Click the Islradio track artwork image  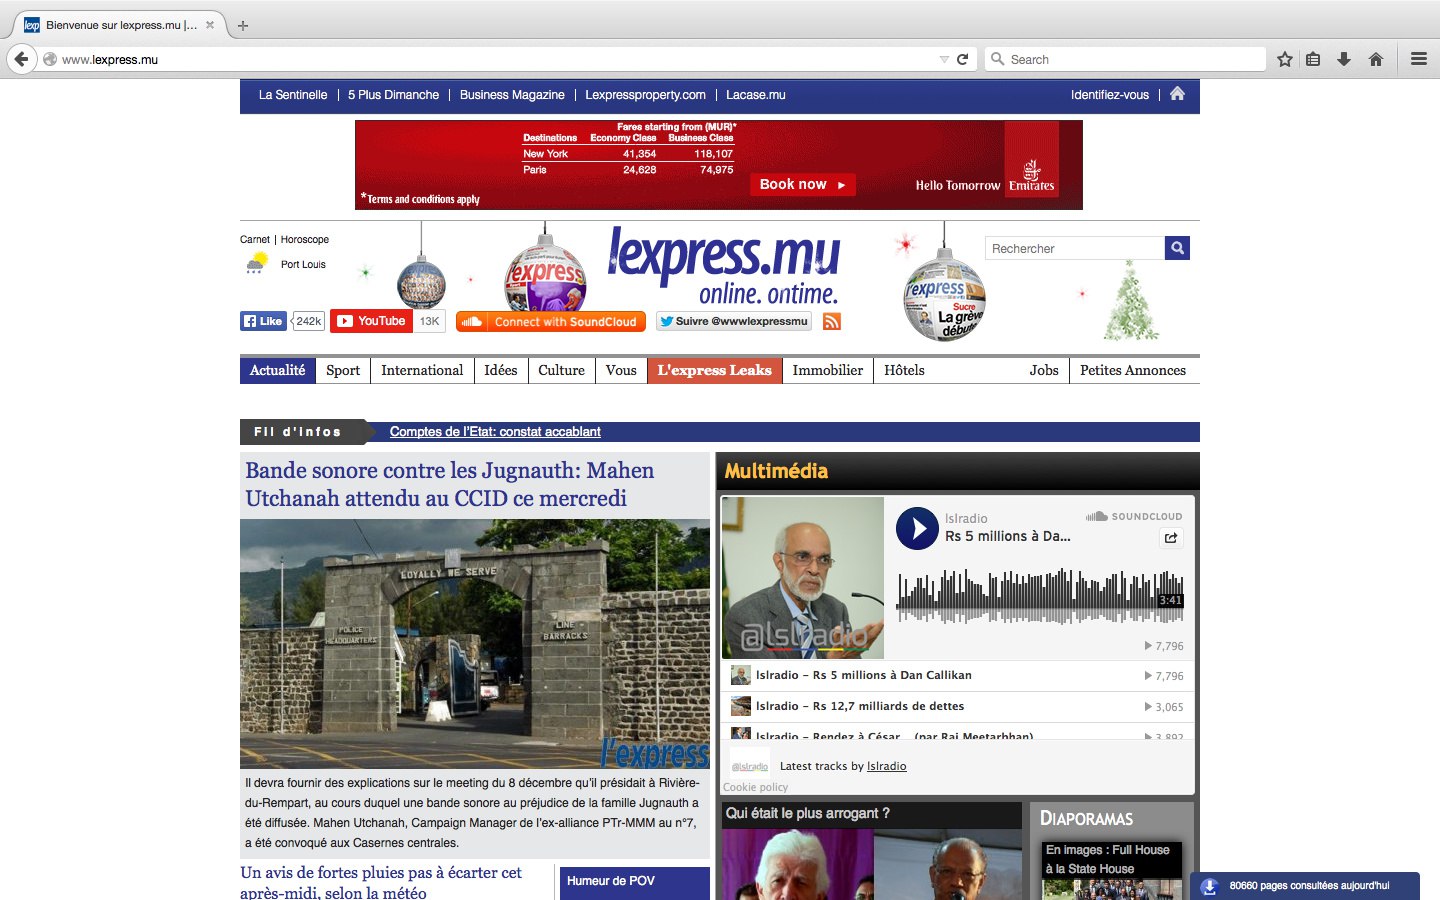[x=803, y=578]
